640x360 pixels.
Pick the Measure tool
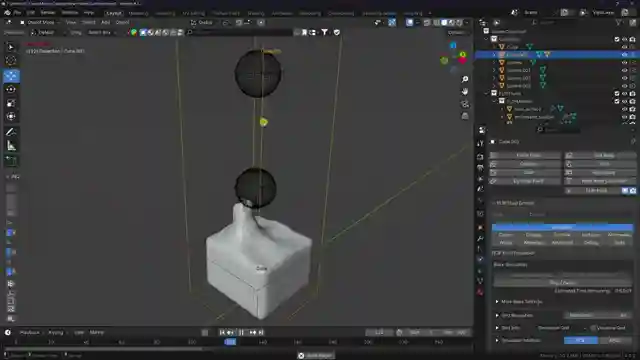(11, 146)
